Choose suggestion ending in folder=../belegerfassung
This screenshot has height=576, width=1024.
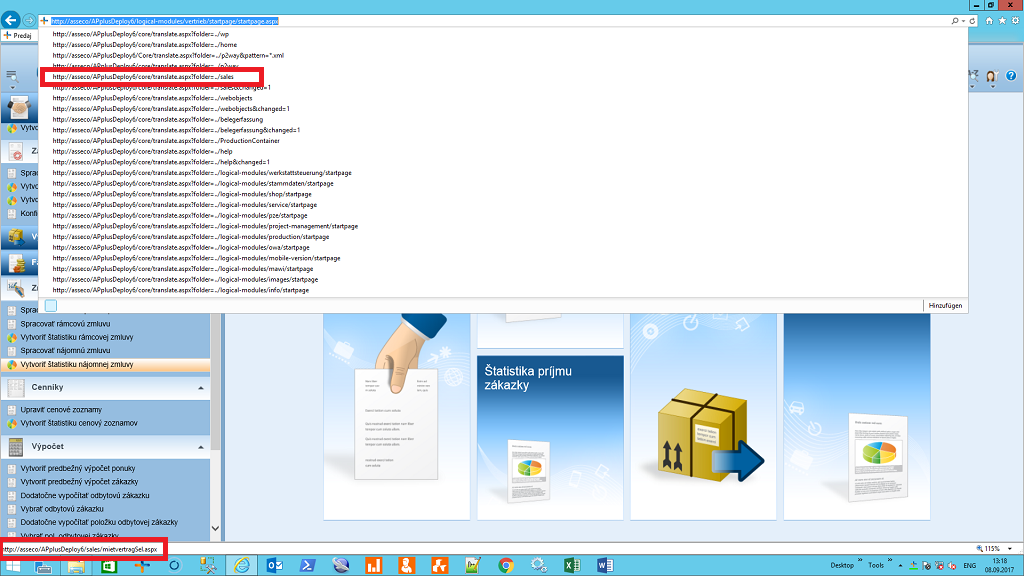tap(157, 120)
